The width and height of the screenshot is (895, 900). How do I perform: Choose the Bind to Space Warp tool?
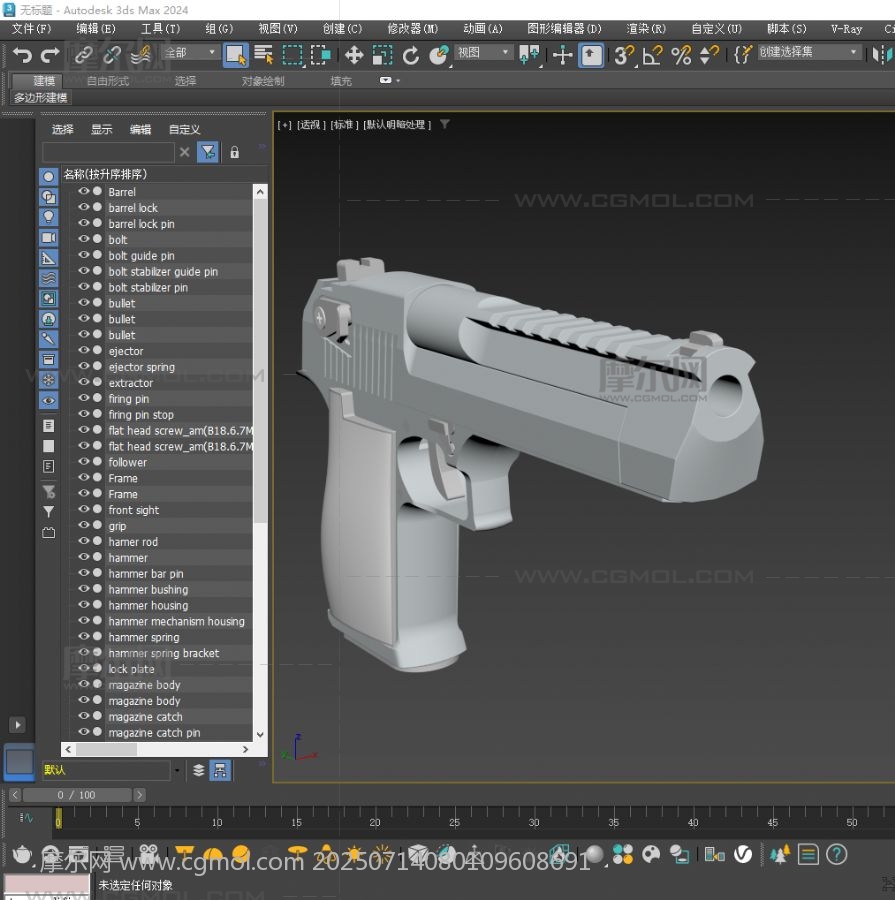coord(141,55)
